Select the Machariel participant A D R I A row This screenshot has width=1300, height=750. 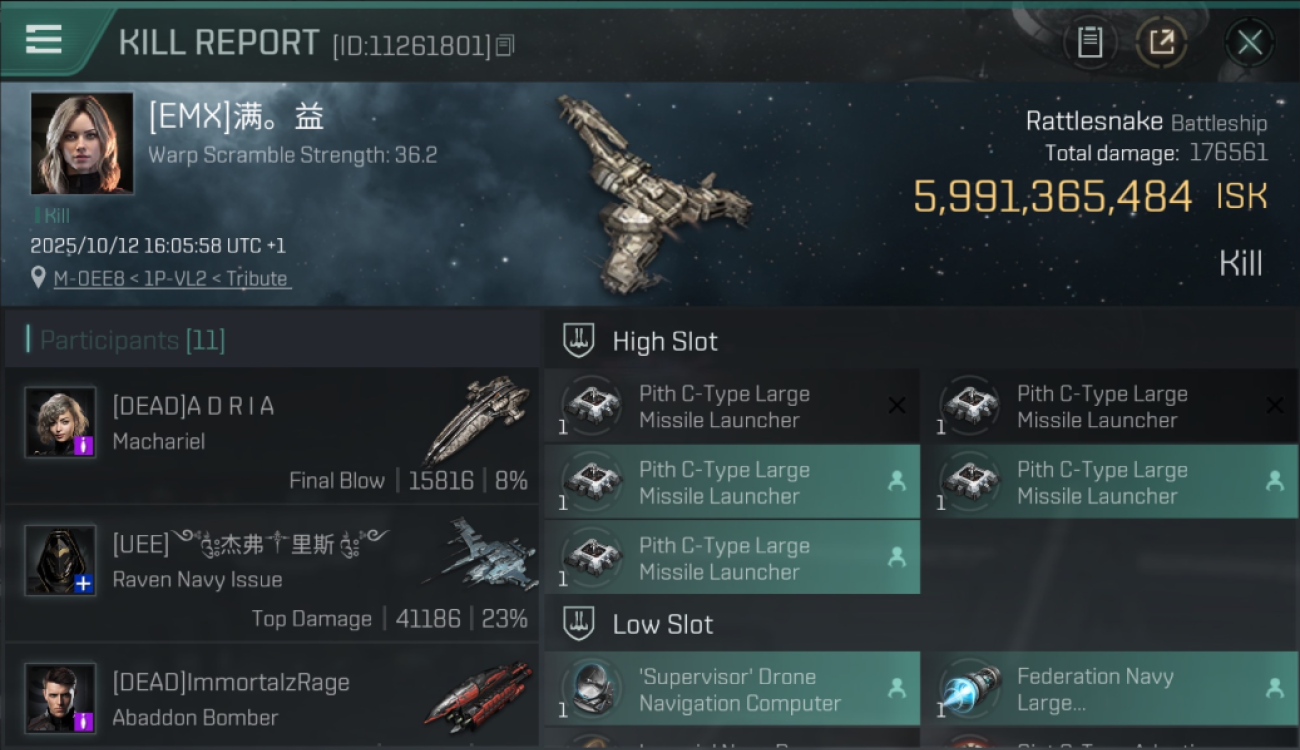pos(272,435)
